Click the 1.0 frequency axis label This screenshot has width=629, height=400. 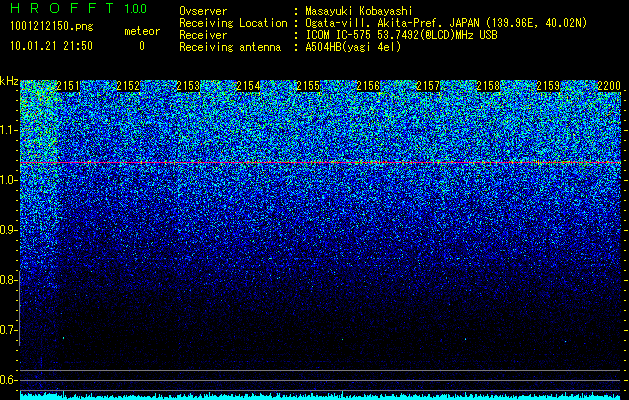(x=8, y=180)
